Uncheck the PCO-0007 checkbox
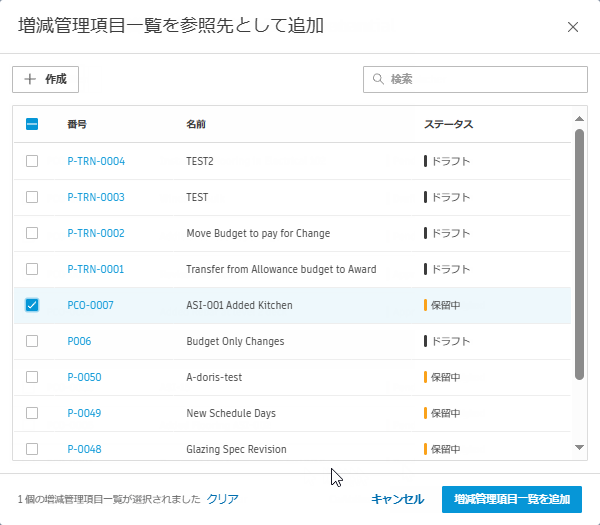The image size is (600, 525). tap(32, 305)
